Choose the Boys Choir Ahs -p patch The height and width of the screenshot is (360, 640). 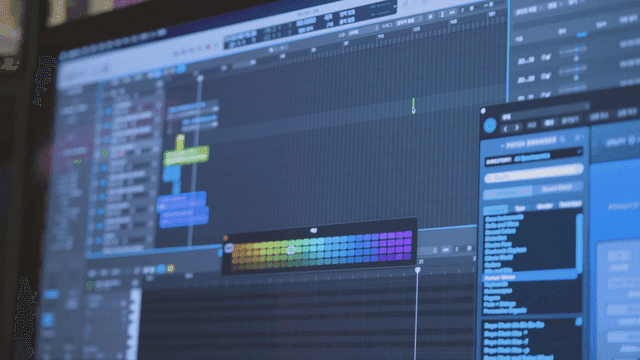507,350
